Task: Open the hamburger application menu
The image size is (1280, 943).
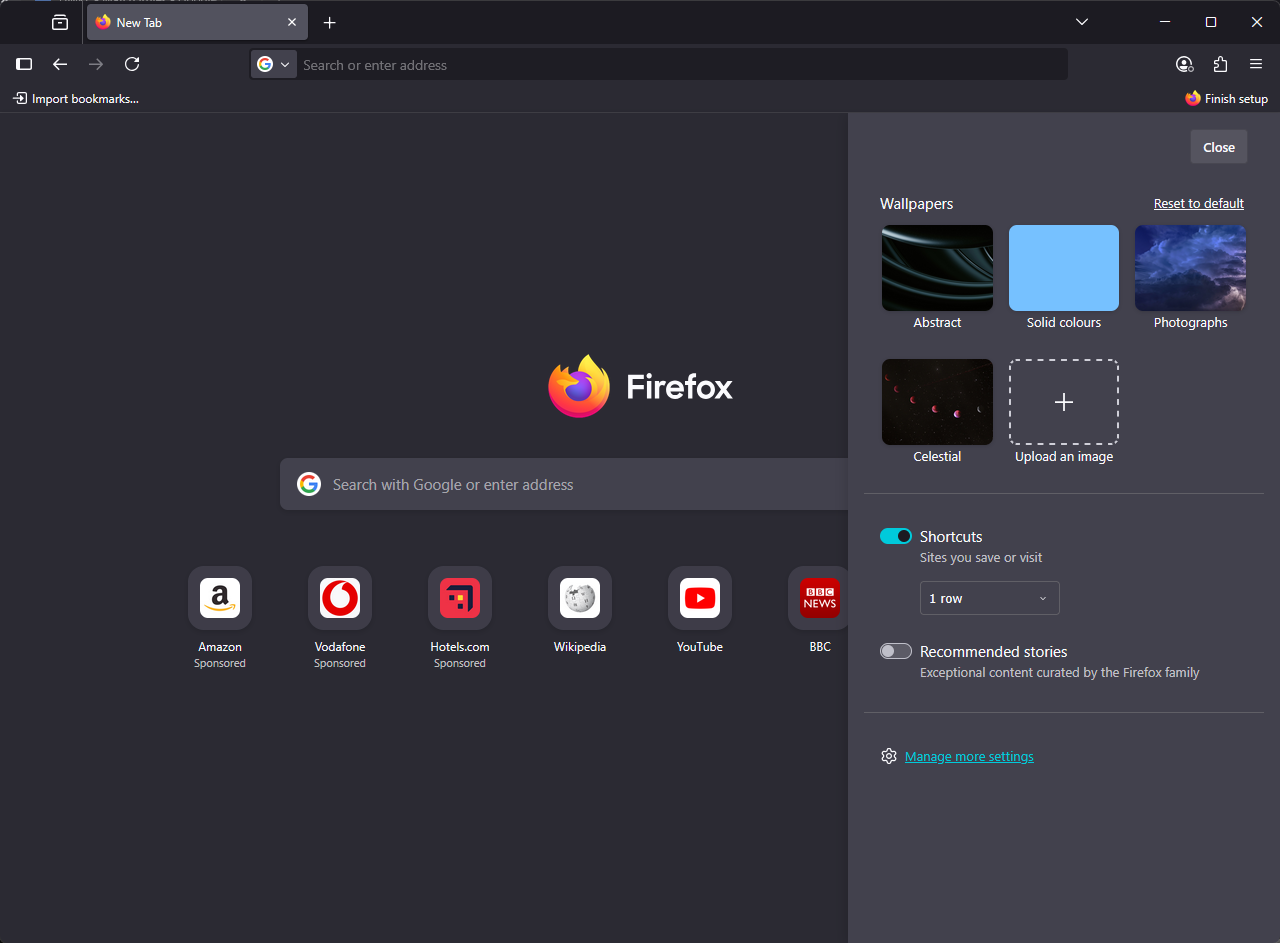Action: (x=1256, y=64)
